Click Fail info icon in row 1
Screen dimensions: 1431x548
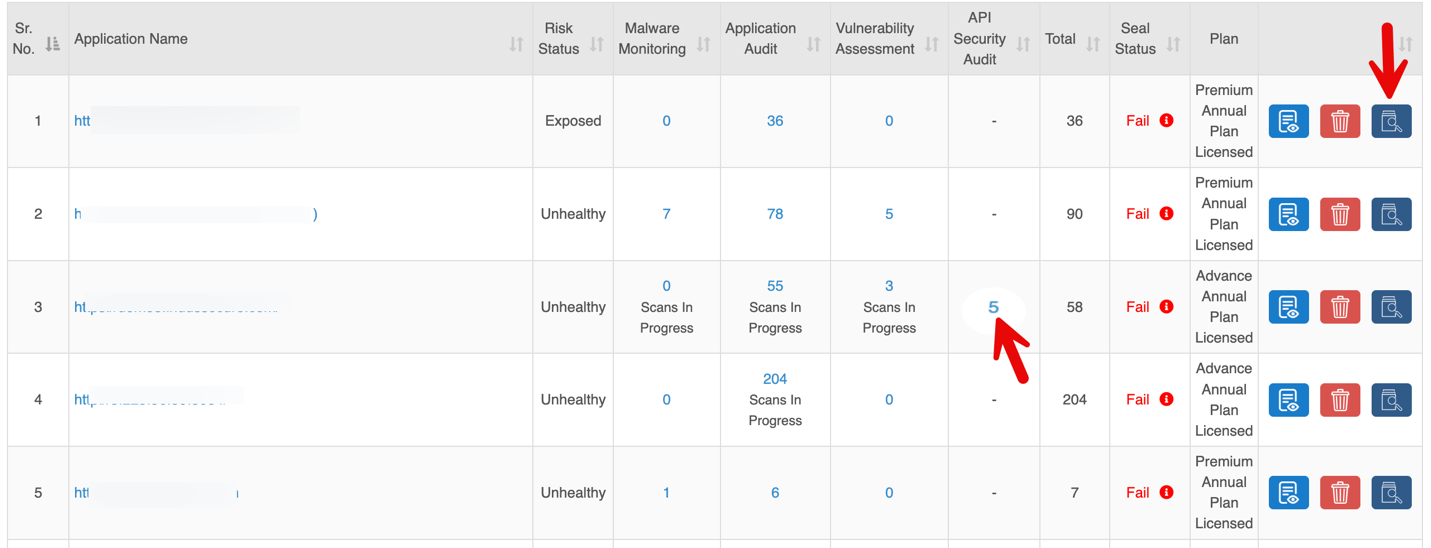click(1166, 121)
